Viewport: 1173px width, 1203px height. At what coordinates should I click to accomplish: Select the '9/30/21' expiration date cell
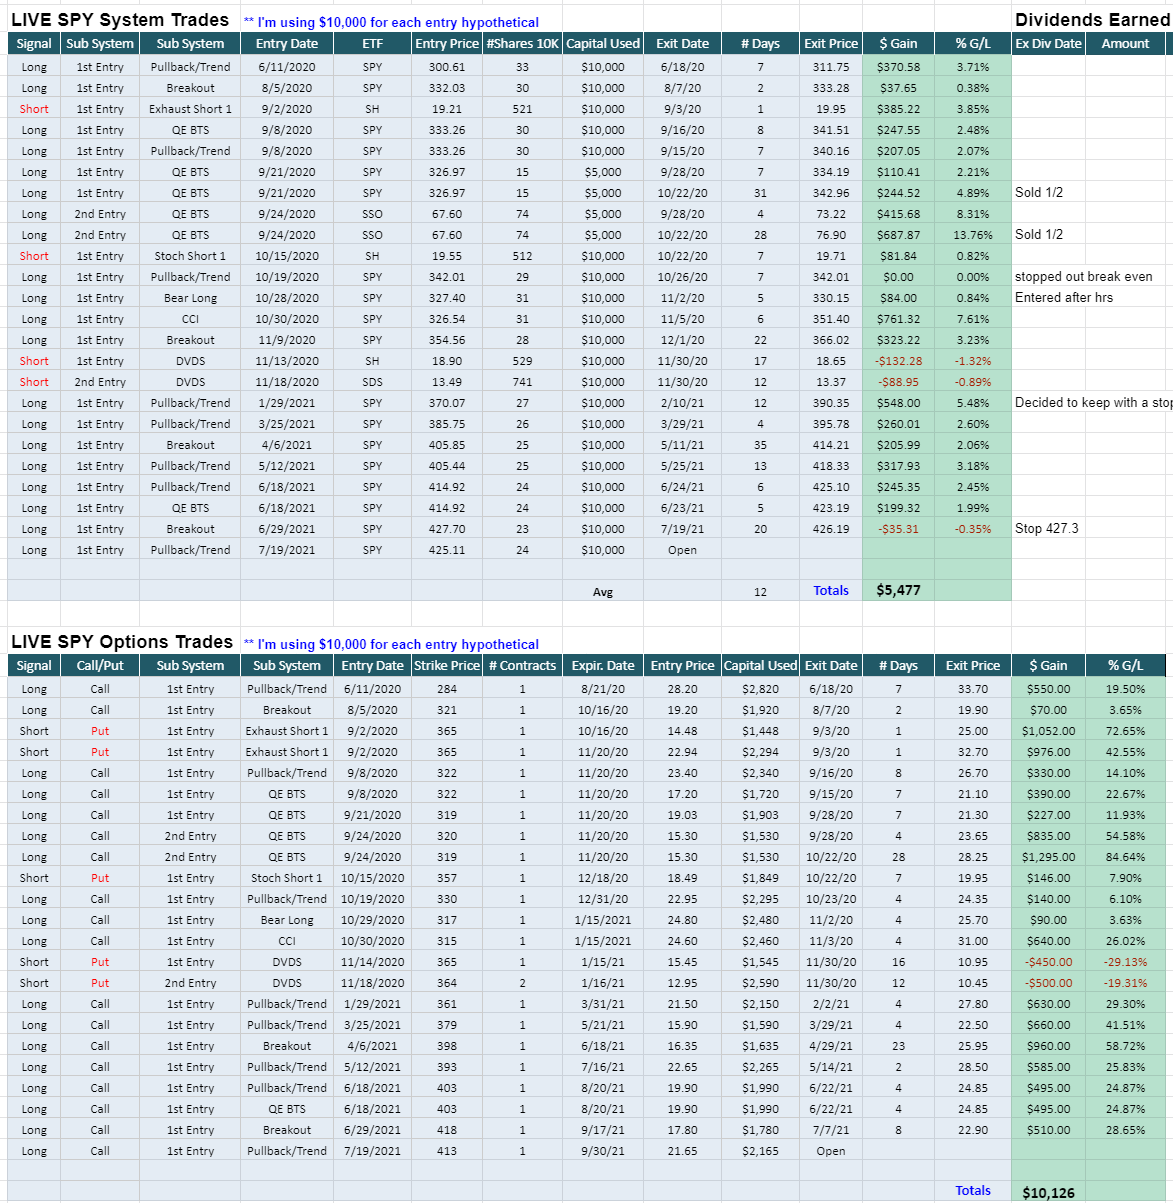pos(603,1151)
